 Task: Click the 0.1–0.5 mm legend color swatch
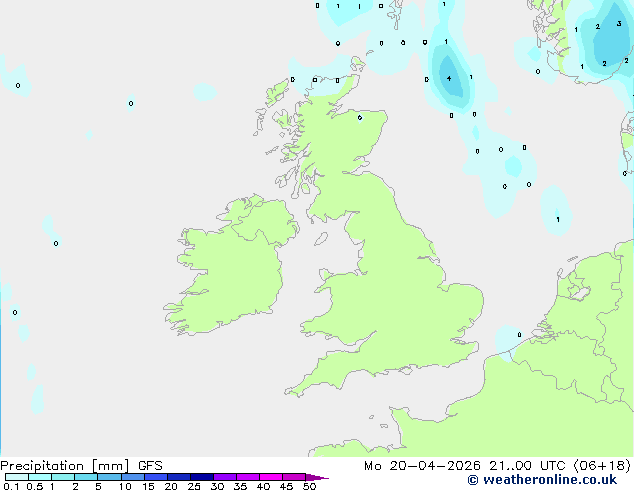point(17,477)
